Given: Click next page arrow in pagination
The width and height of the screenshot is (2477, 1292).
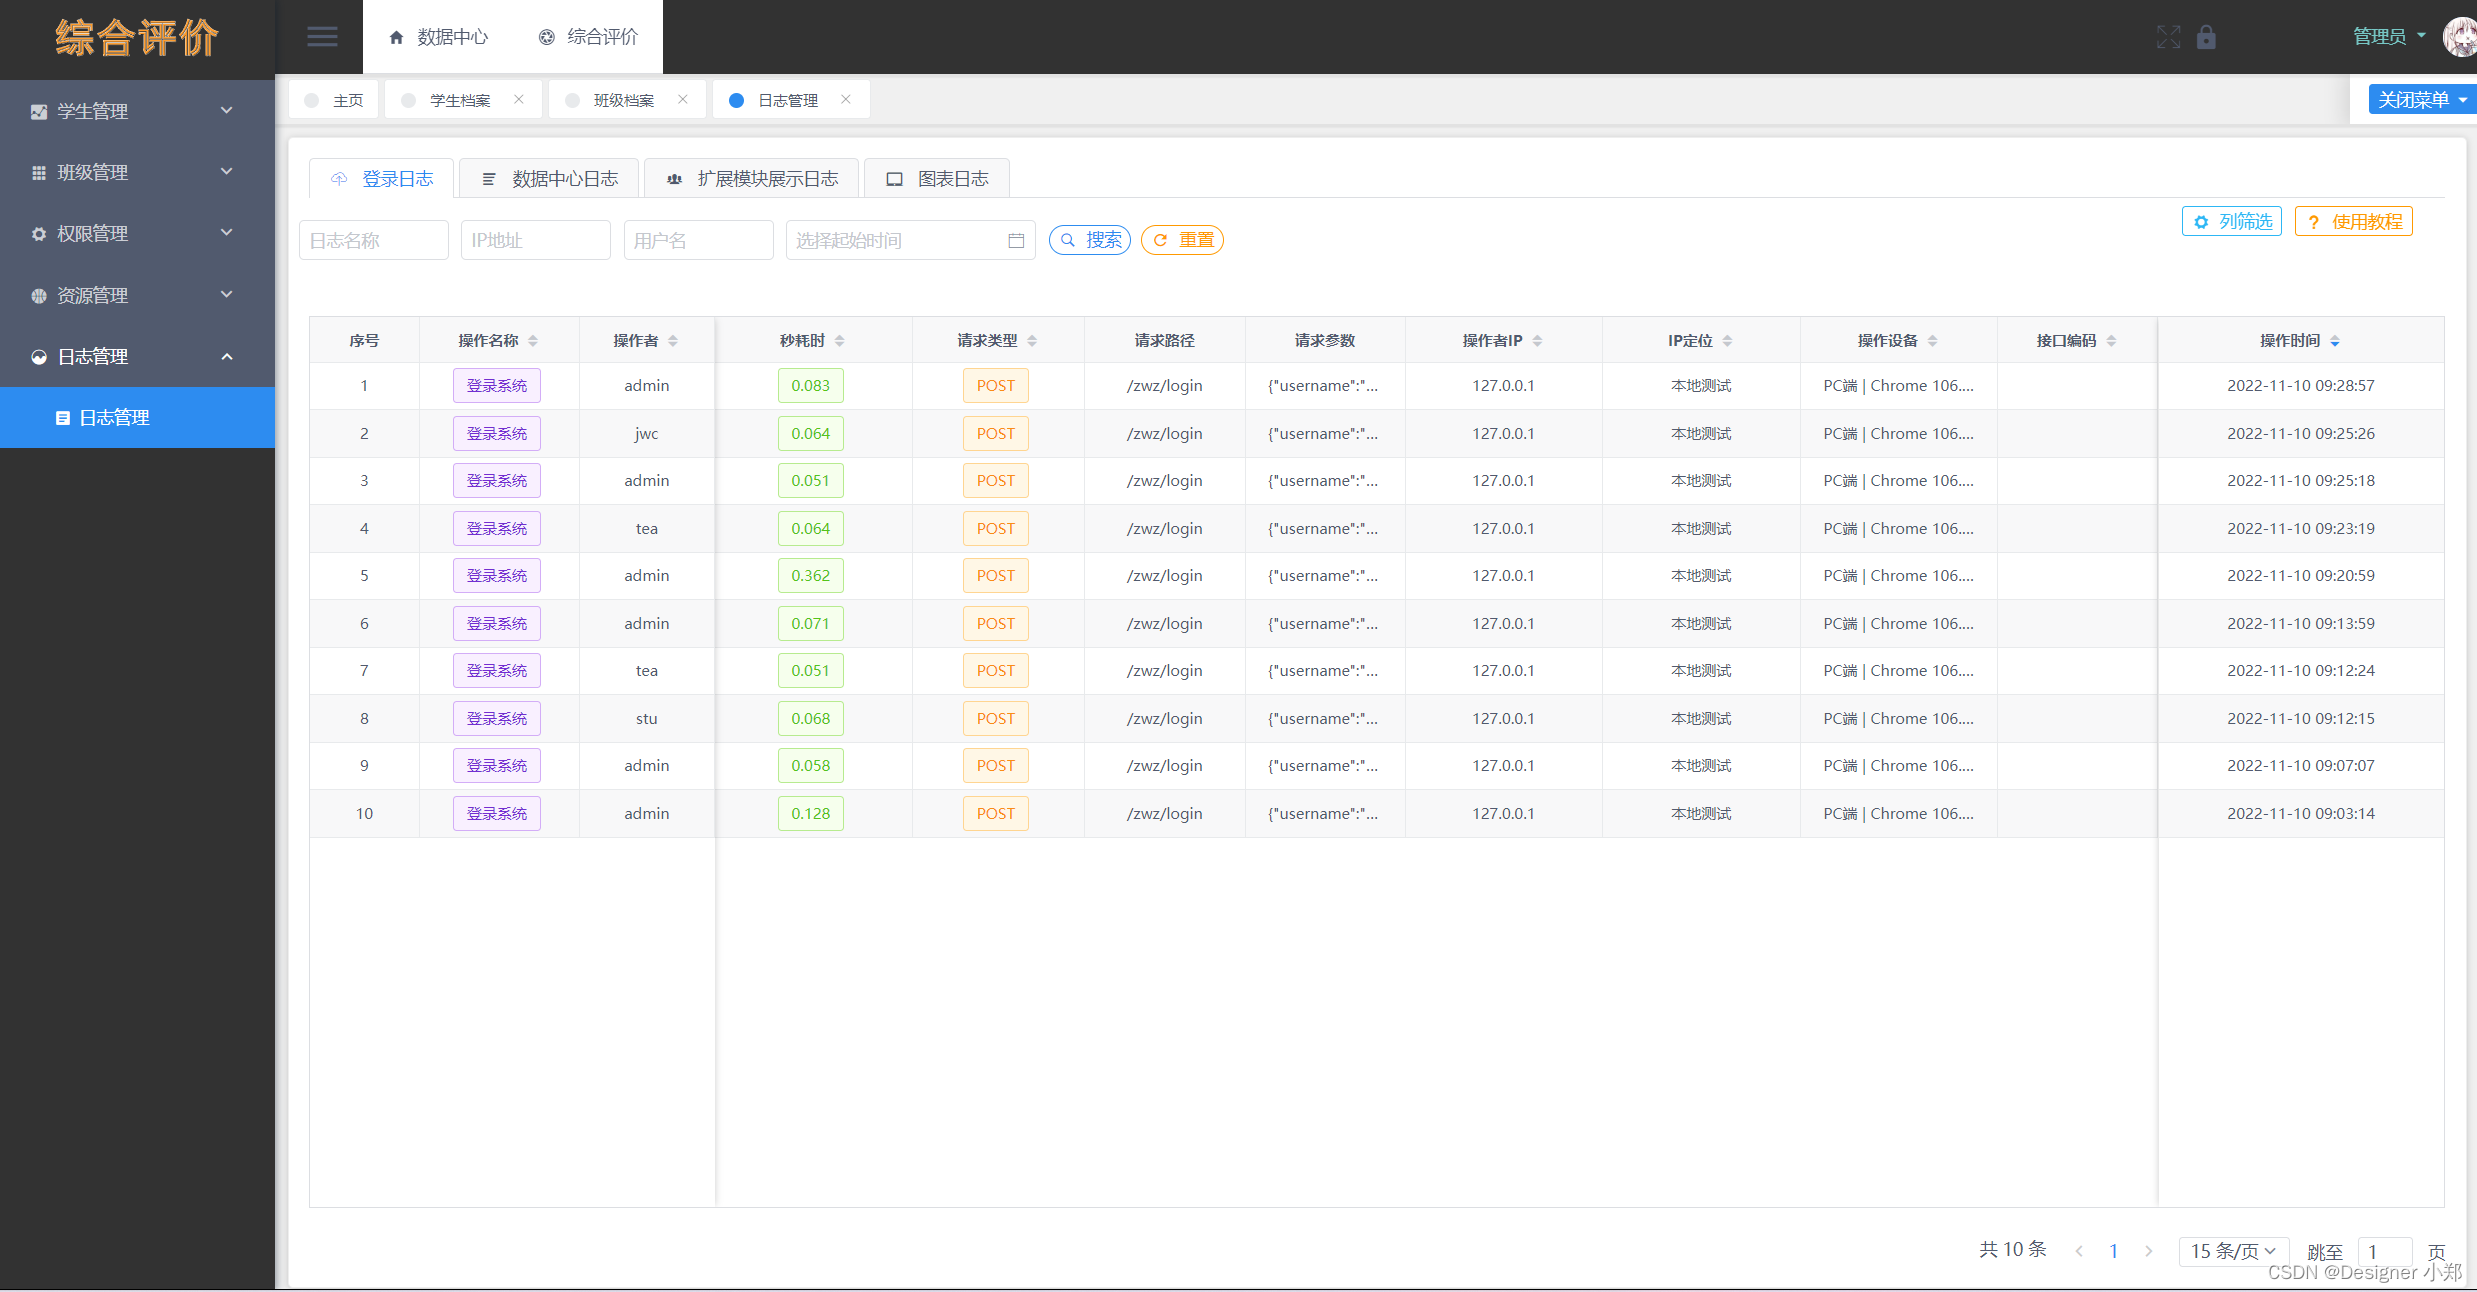Looking at the screenshot, I should (2149, 1251).
